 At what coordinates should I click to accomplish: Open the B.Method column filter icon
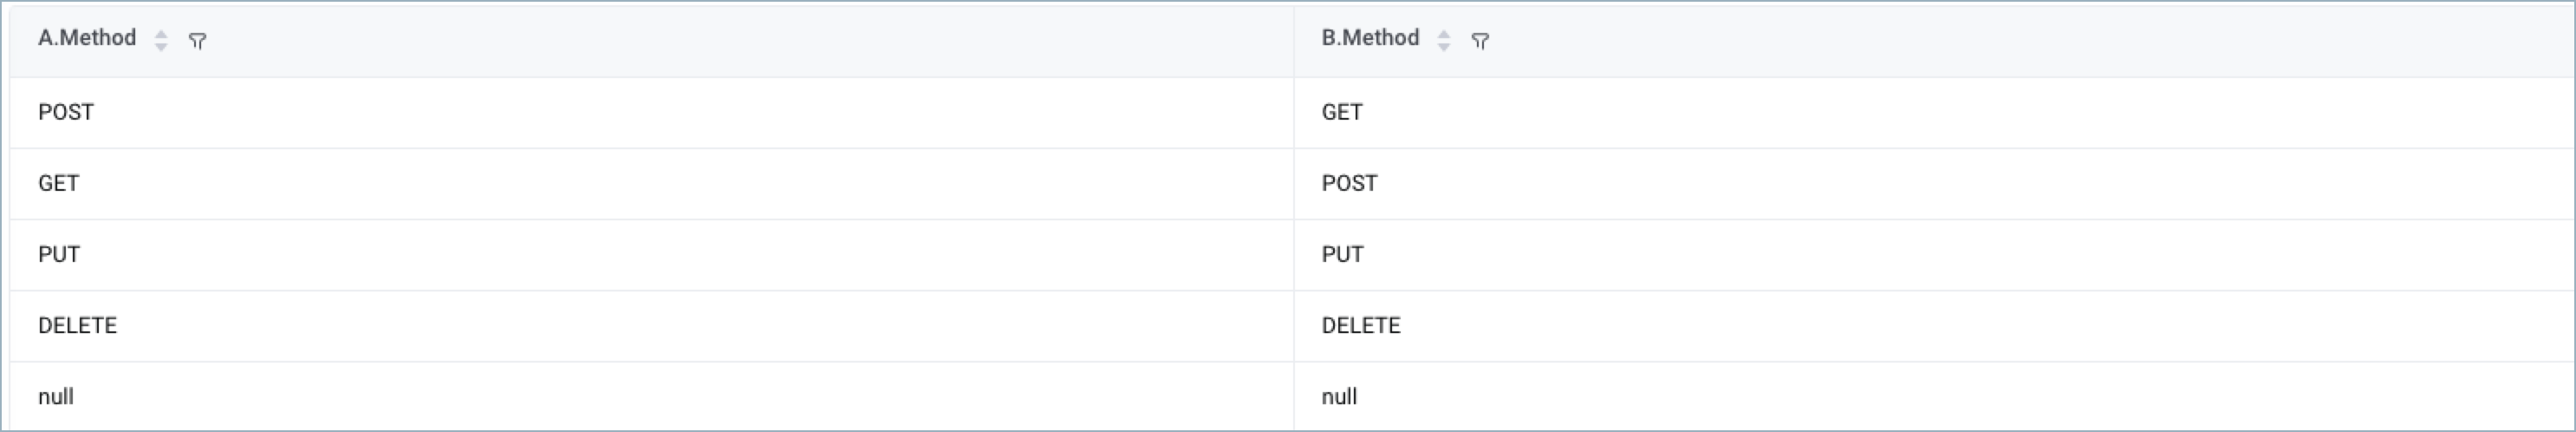[1481, 41]
